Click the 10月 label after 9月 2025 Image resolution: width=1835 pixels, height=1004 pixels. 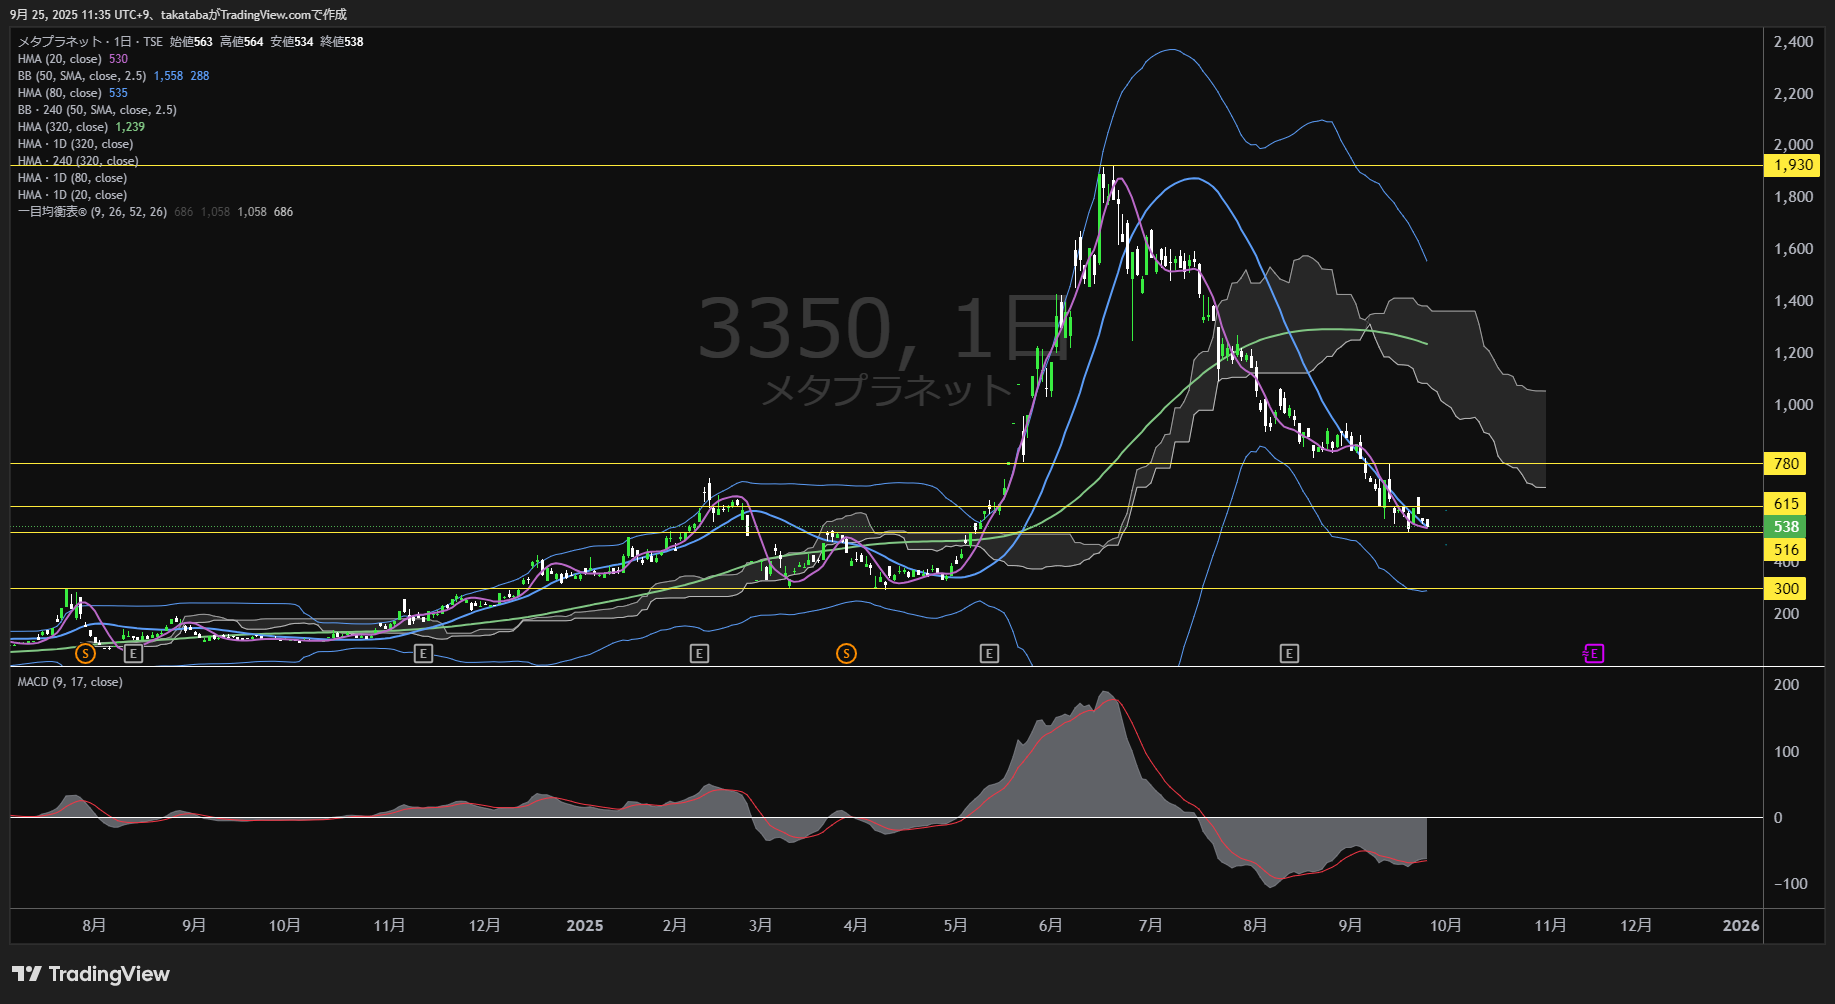click(1446, 926)
